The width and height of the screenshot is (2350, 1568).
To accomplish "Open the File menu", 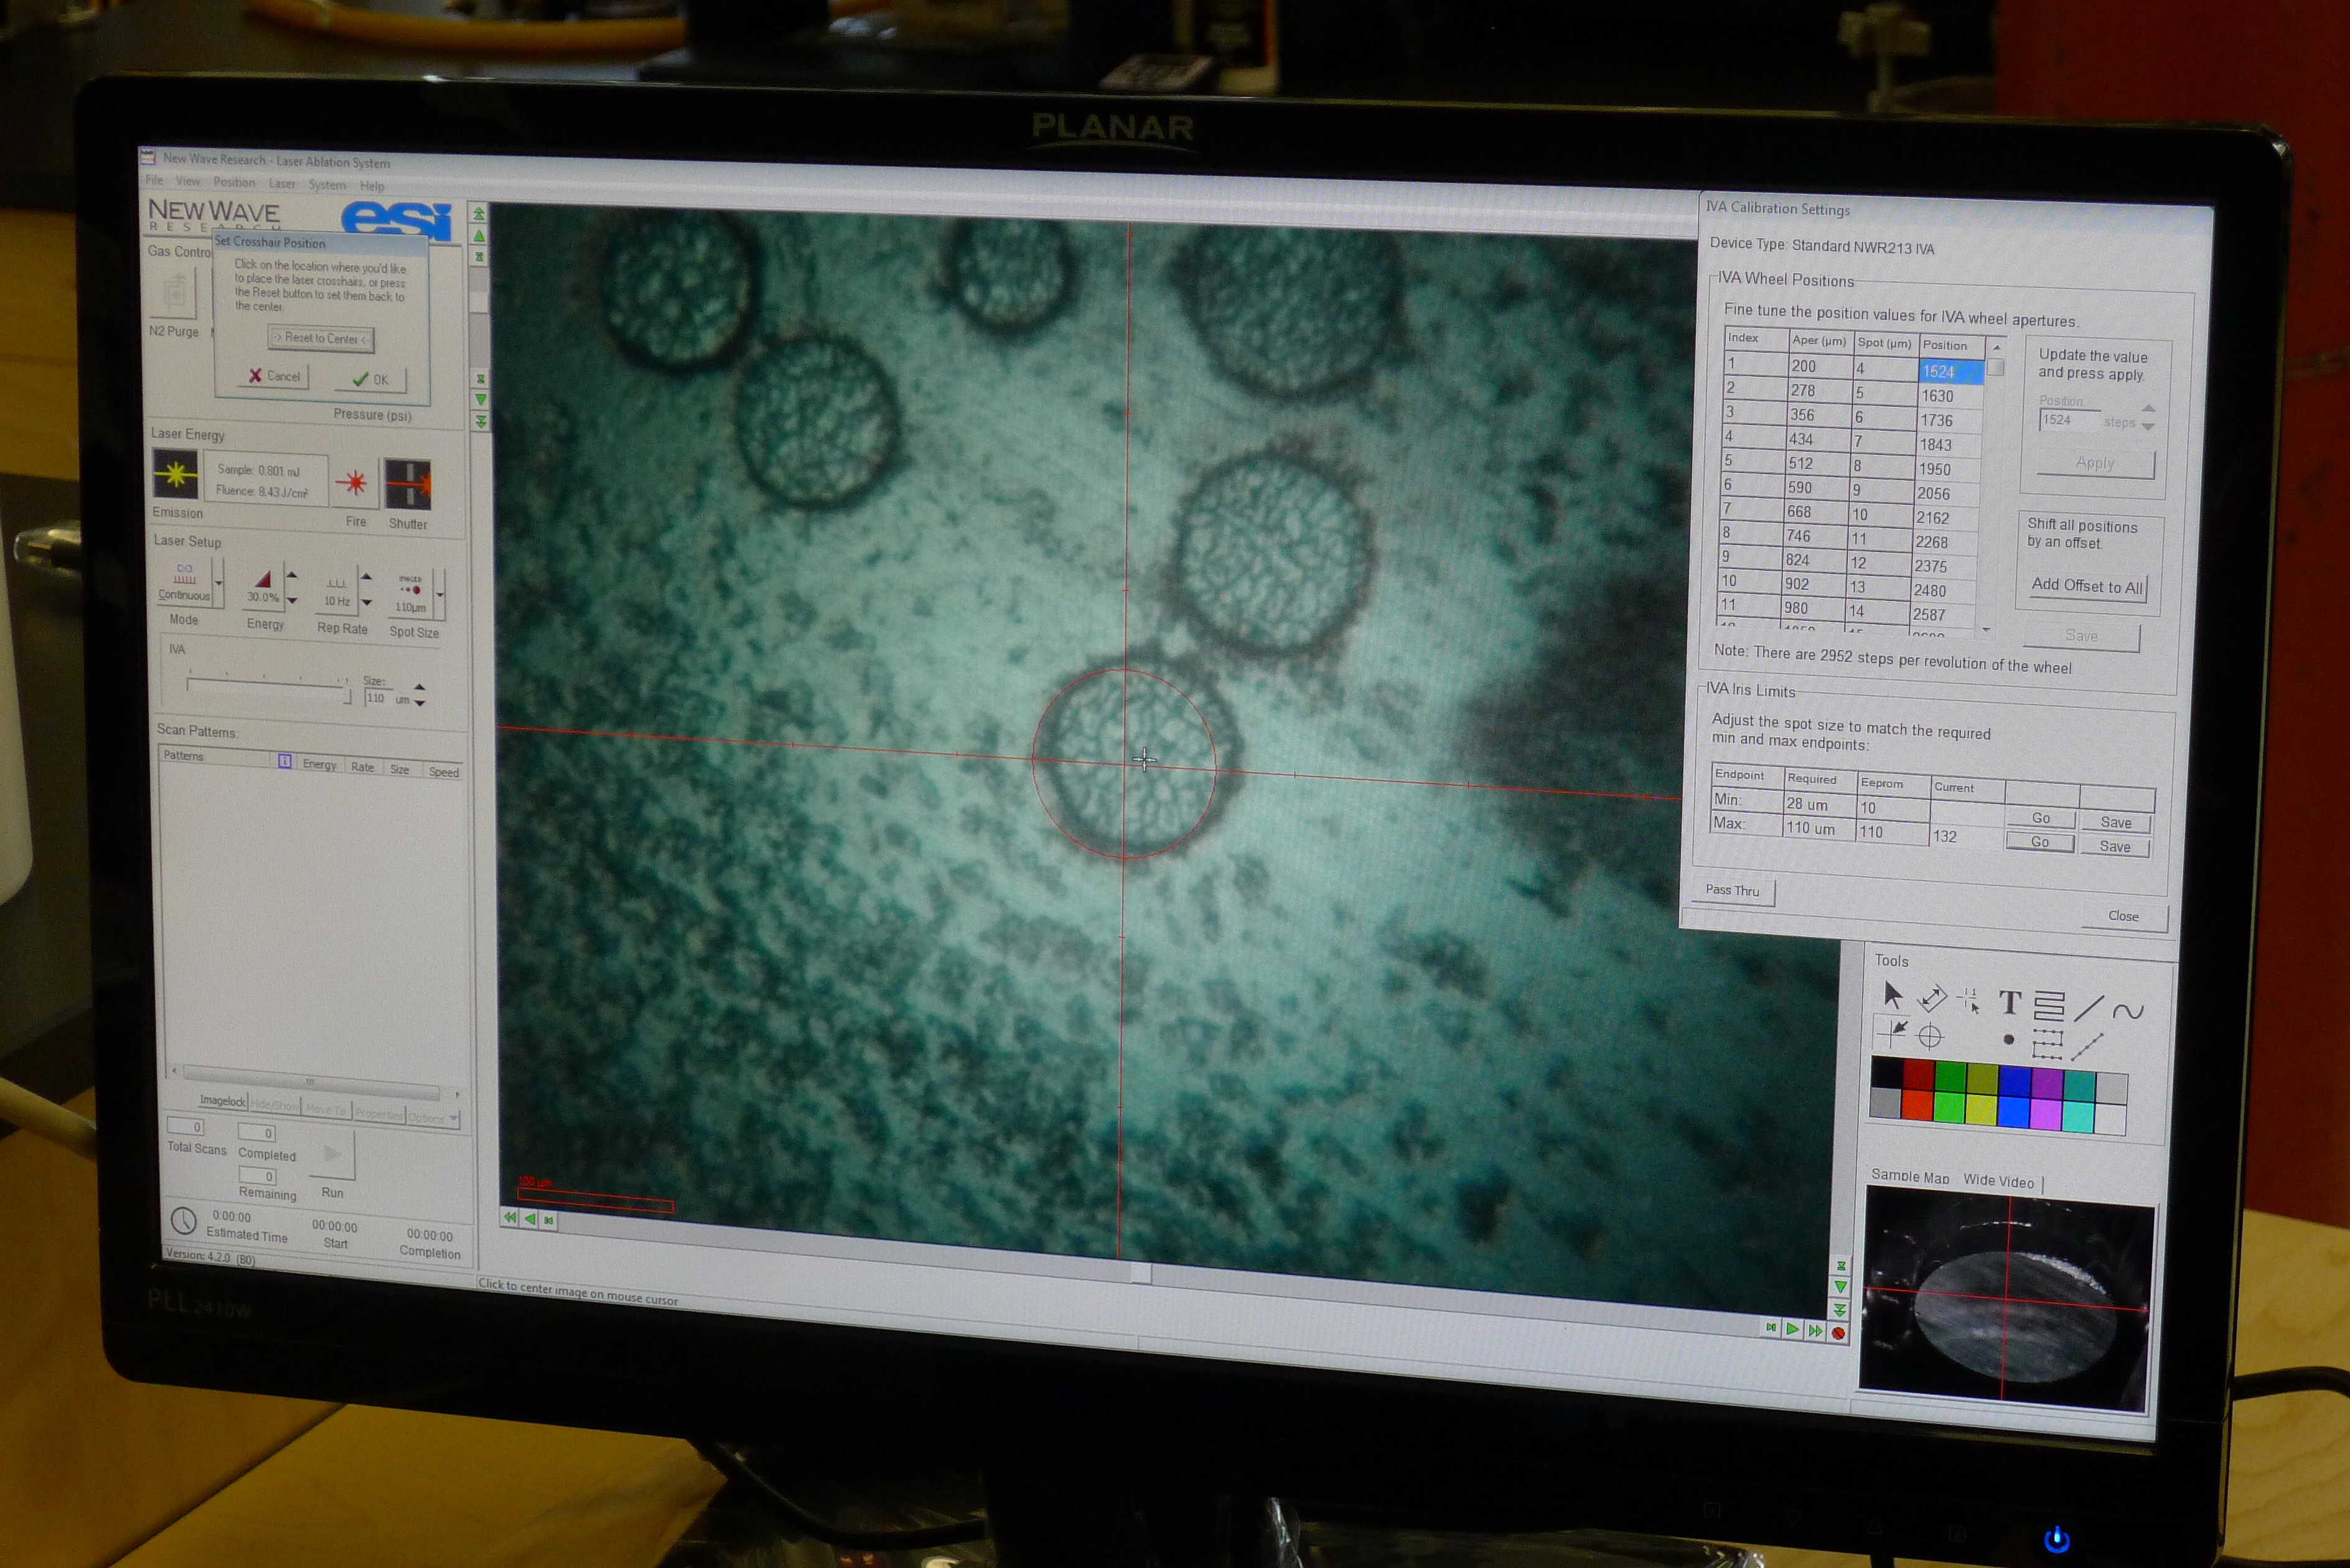I will tap(154, 180).
